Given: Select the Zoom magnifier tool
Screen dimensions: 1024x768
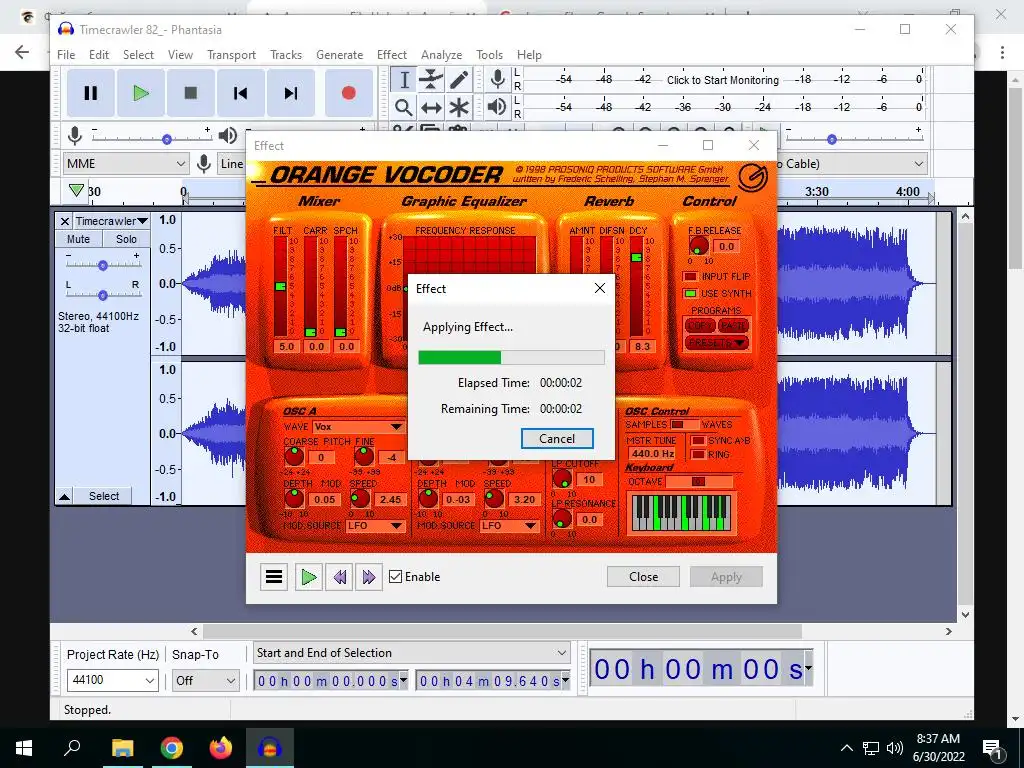Looking at the screenshot, I should tap(404, 107).
